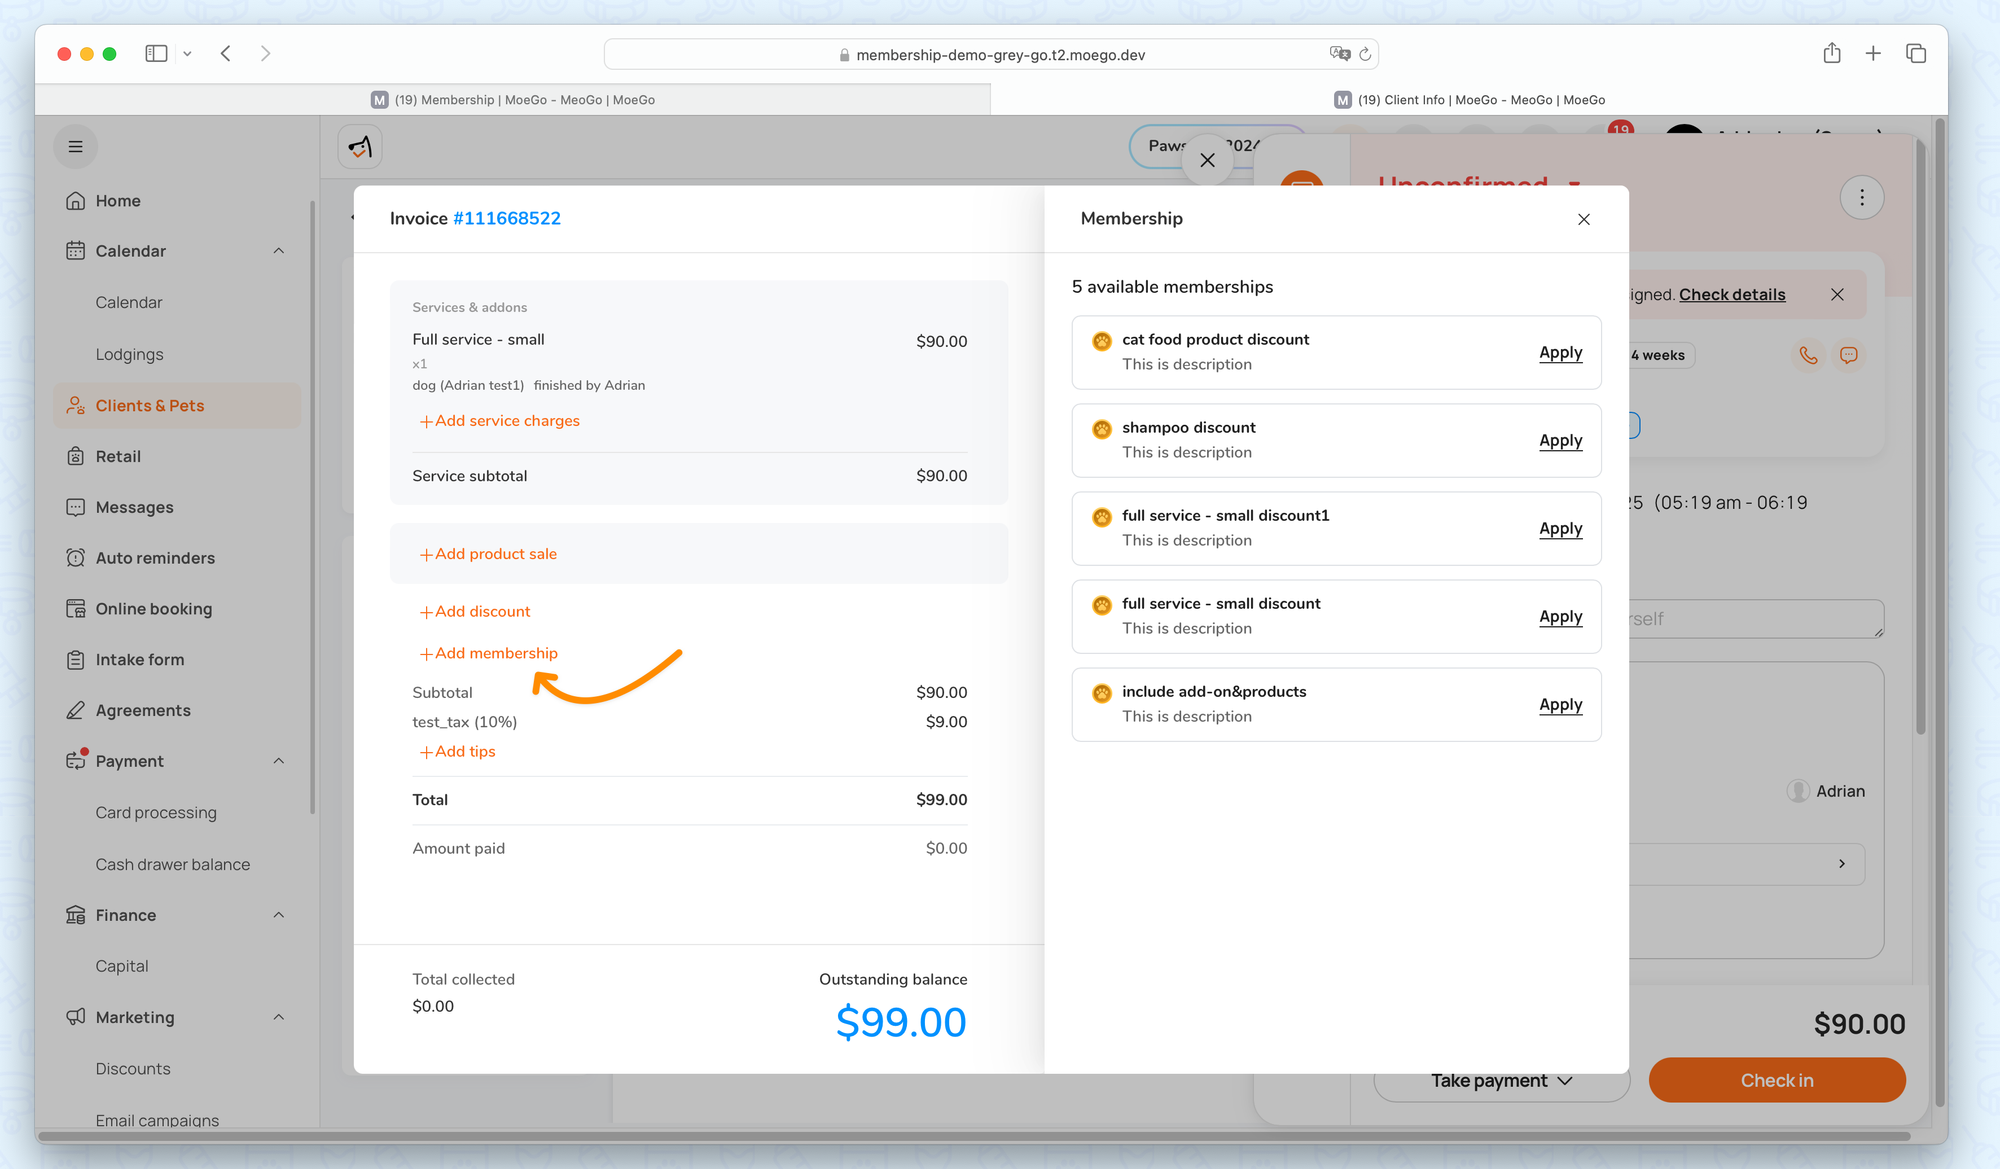Screen dimensions: 2000x1169
Task: Open Clients & Pets in sidebar
Action: point(150,406)
